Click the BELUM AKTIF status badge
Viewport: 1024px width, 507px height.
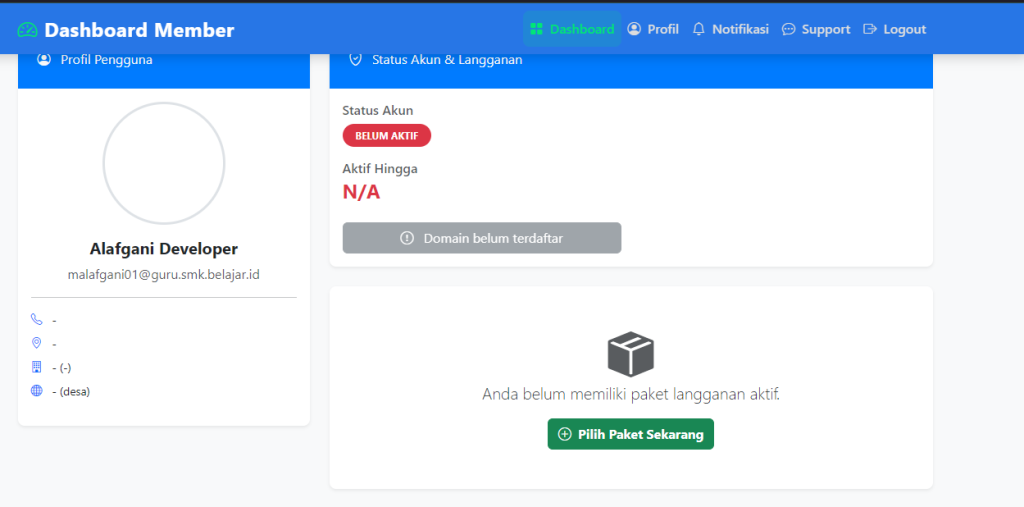click(x=386, y=136)
